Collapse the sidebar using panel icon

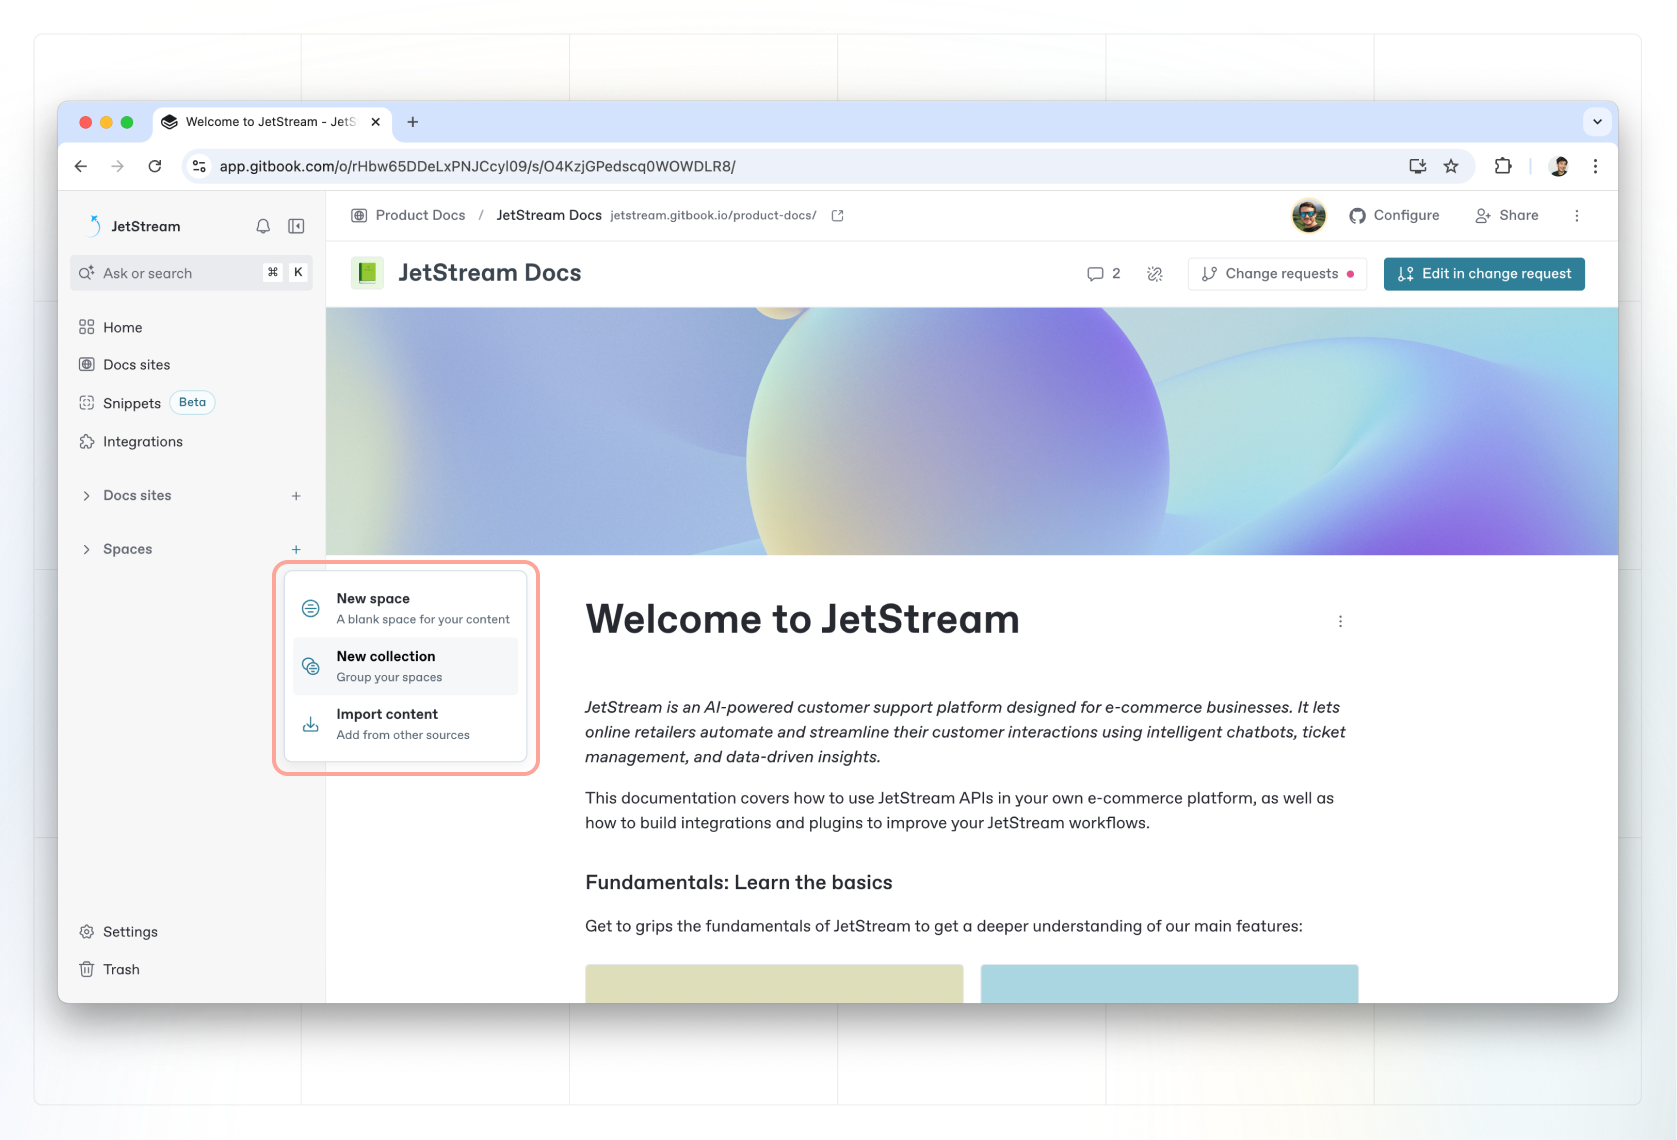pyautogui.click(x=296, y=226)
